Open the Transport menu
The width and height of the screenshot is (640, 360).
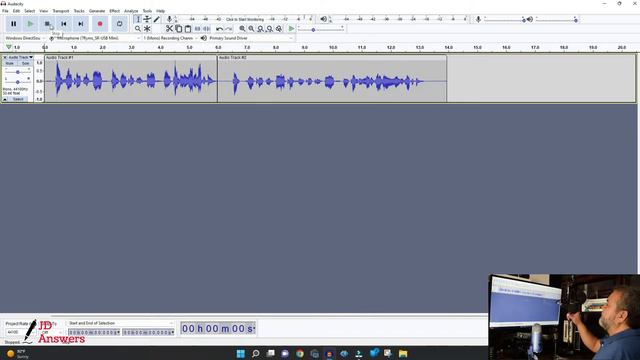(61, 11)
